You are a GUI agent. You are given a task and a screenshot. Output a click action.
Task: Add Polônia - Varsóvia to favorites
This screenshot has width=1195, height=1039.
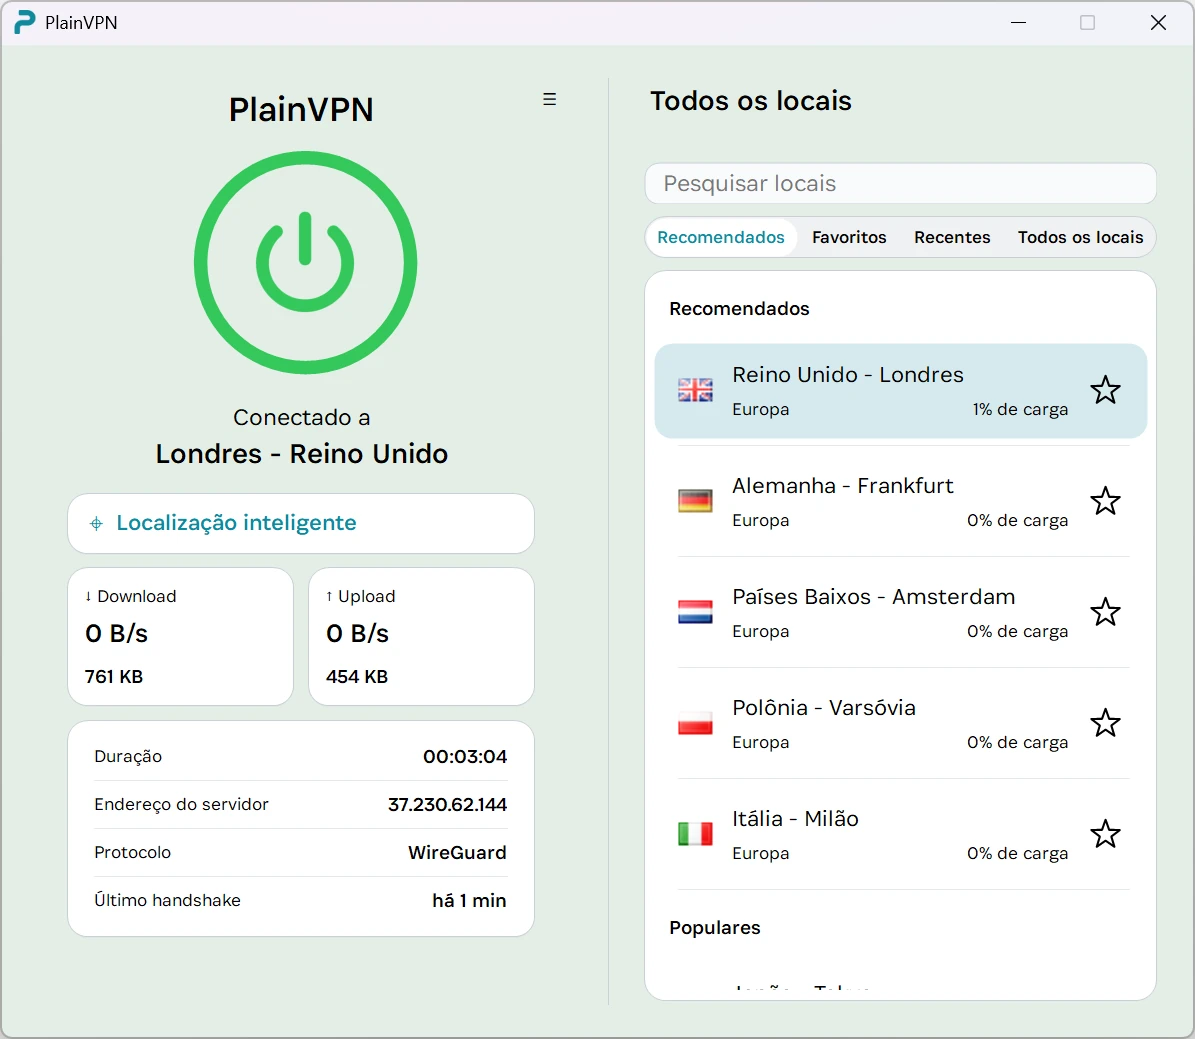[x=1105, y=723]
